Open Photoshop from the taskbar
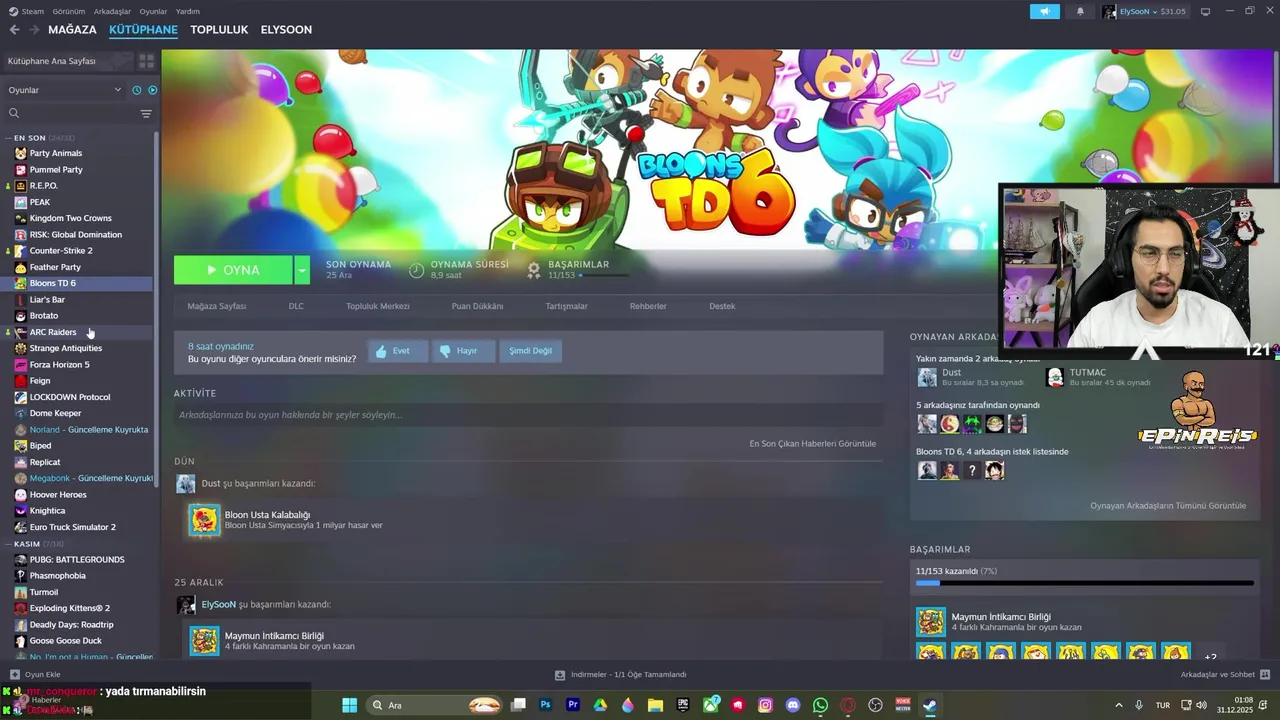The image size is (1280, 720). 546,705
